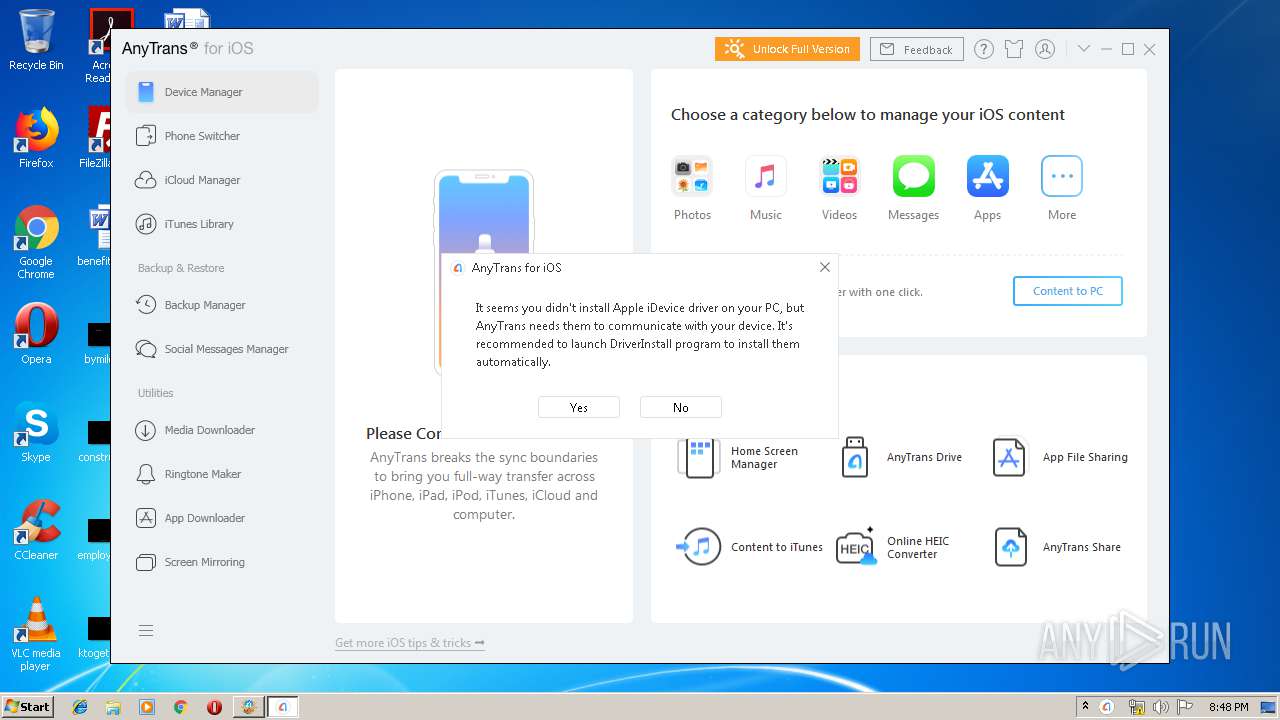Click the Ringtone Maker bell icon

pyautogui.click(x=146, y=474)
